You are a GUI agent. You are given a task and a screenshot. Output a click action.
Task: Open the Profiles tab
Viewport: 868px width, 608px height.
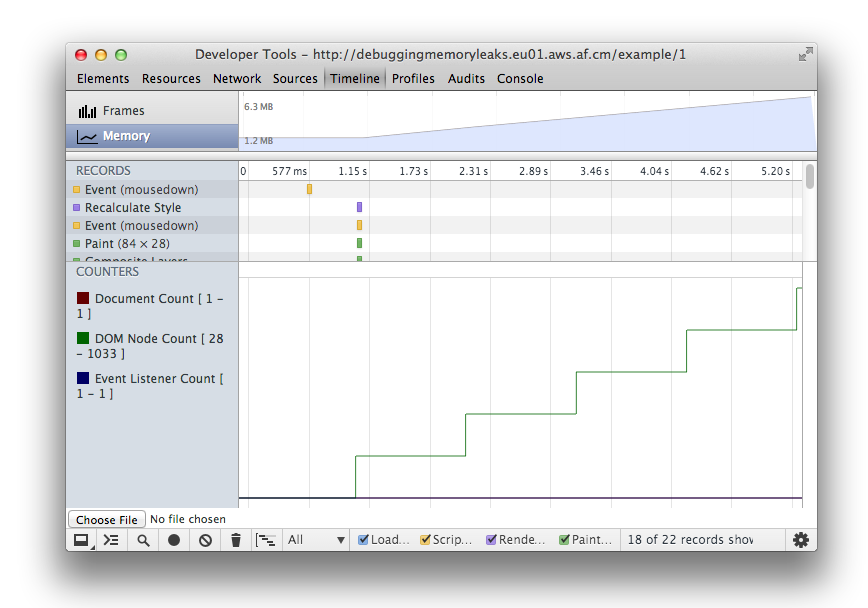(413, 79)
